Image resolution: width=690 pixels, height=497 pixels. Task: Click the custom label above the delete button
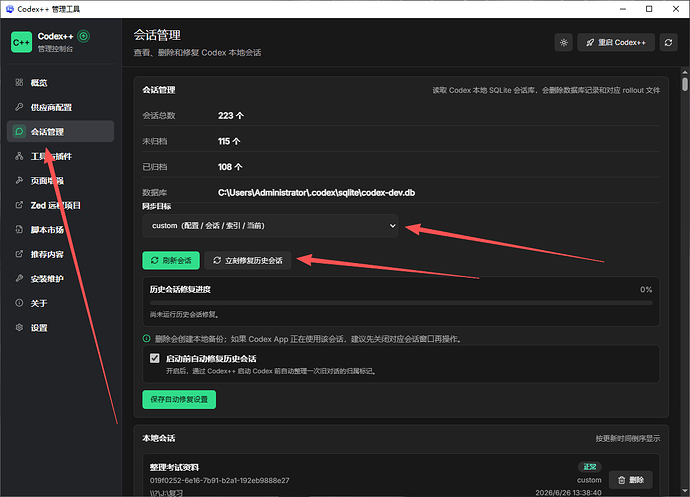coord(589,480)
